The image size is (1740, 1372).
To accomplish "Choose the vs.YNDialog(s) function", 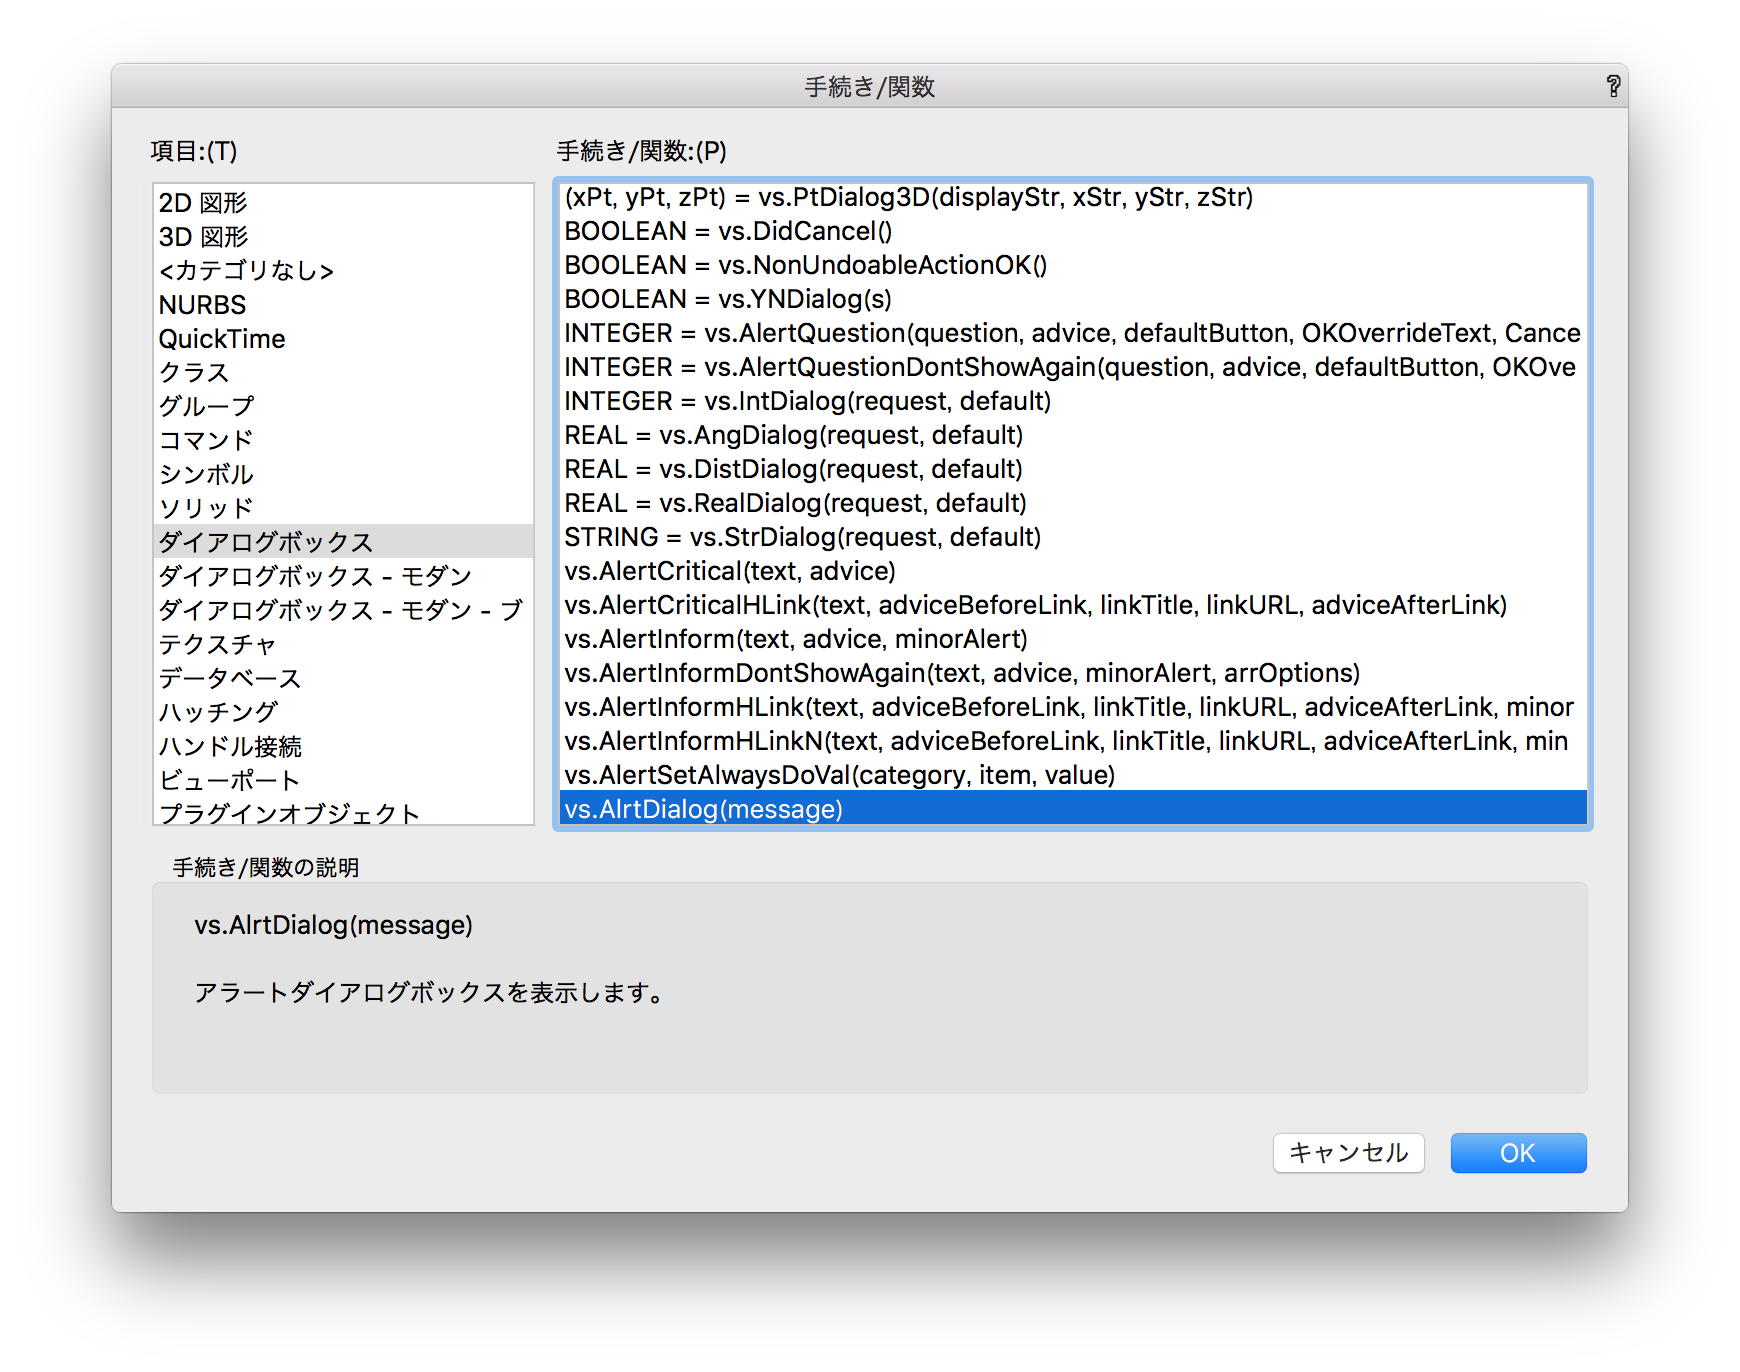I will [x=1073, y=299].
